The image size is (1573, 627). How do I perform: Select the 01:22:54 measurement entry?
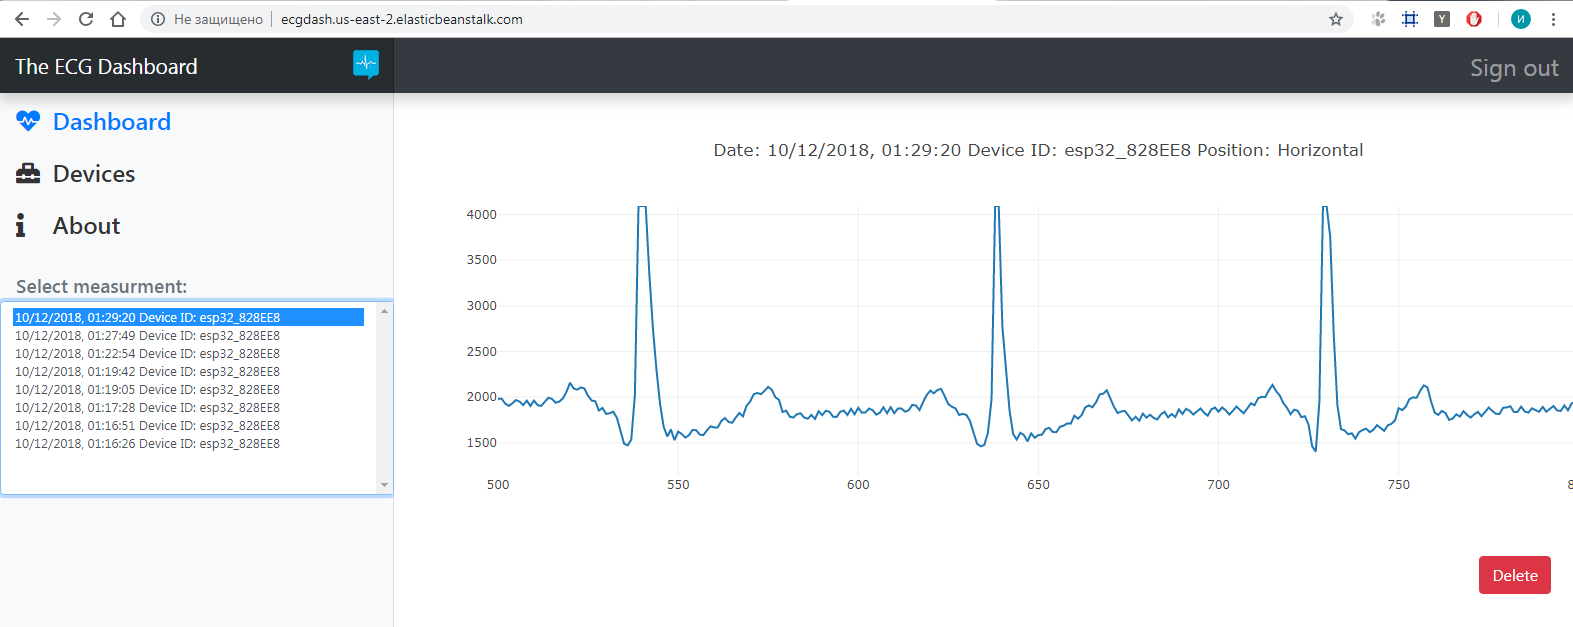[x=147, y=354]
